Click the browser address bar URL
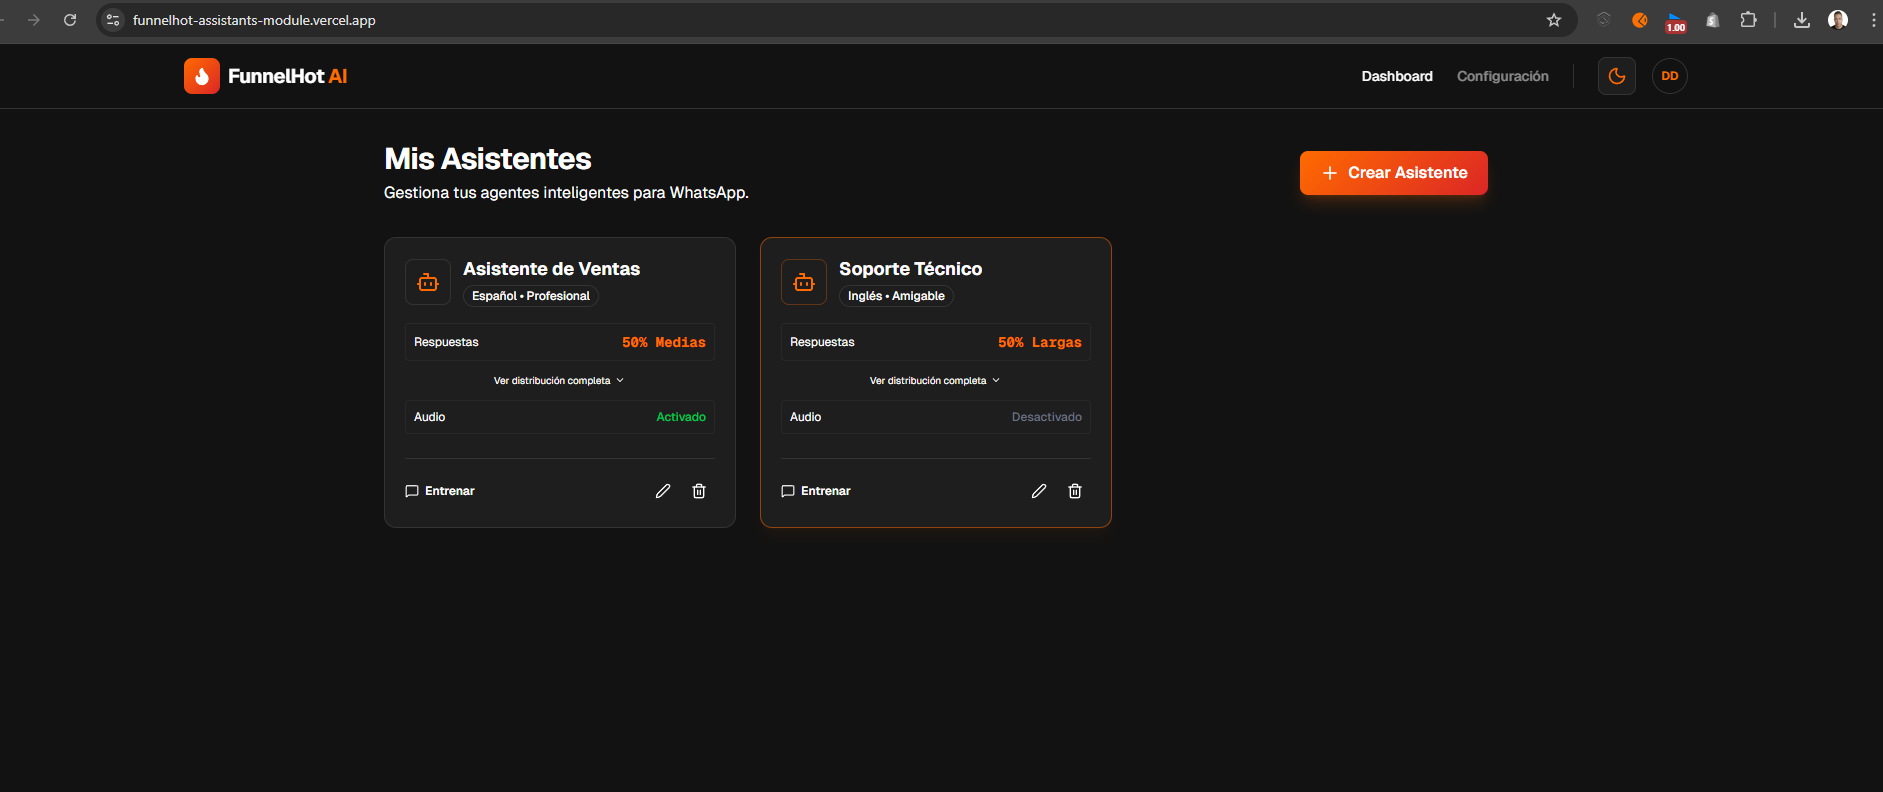 pos(254,20)
